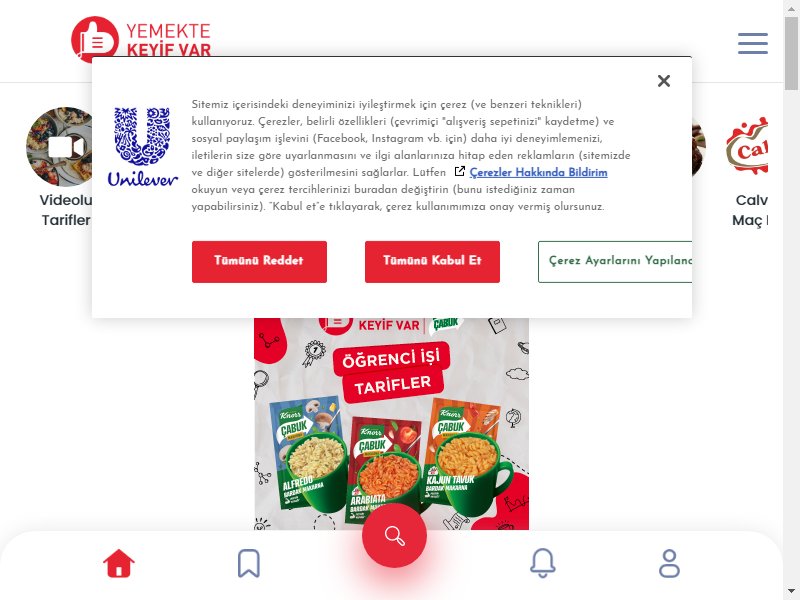The width and height of the screenshot is (800, 600).
Task: Click the scrollbar down arrow
Action: 792,591
